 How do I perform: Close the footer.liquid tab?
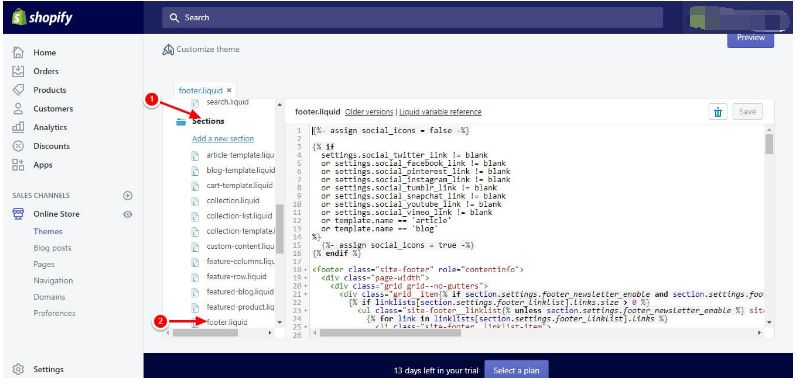(x=229, y=90)
